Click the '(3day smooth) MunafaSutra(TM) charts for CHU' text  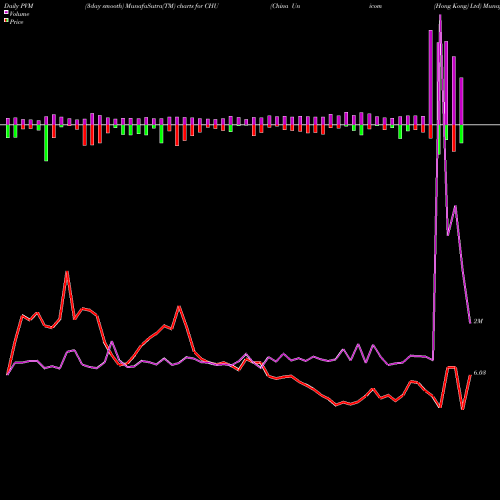[152, 6]
